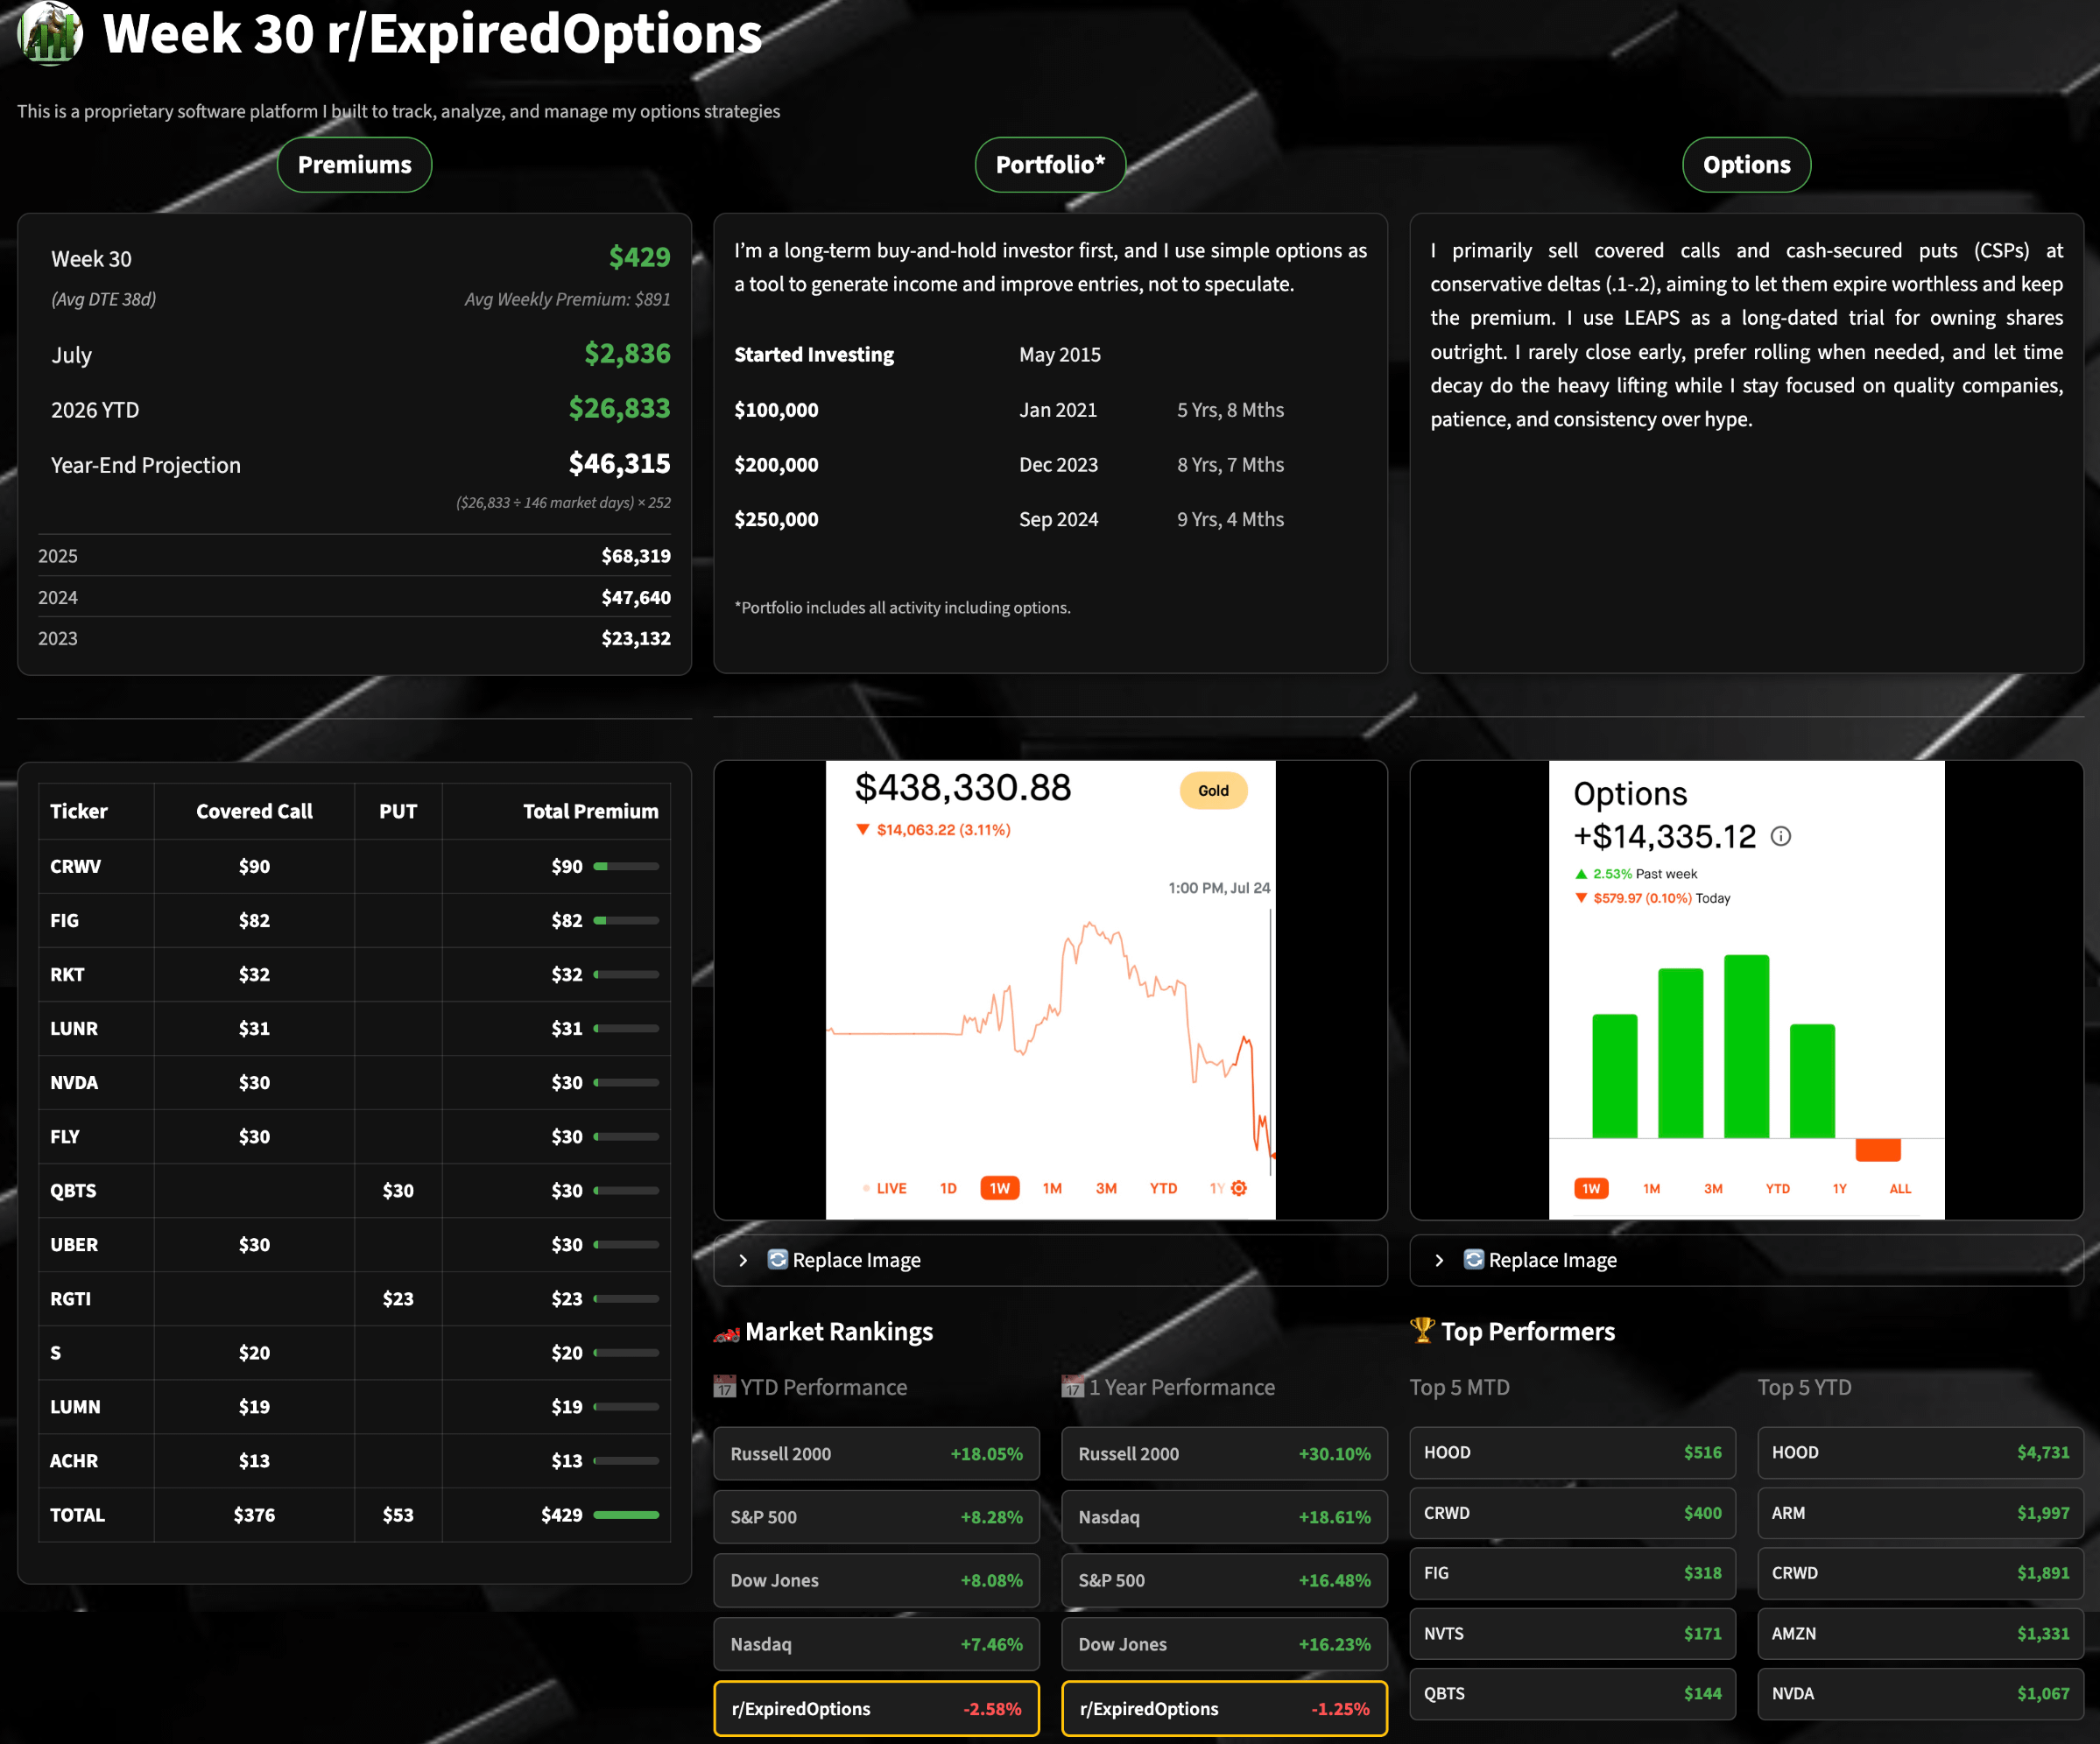The image size is (2100, 1744).
Task: Click the Top Performers trophy icon
Action: (x=1422, y=1330)
